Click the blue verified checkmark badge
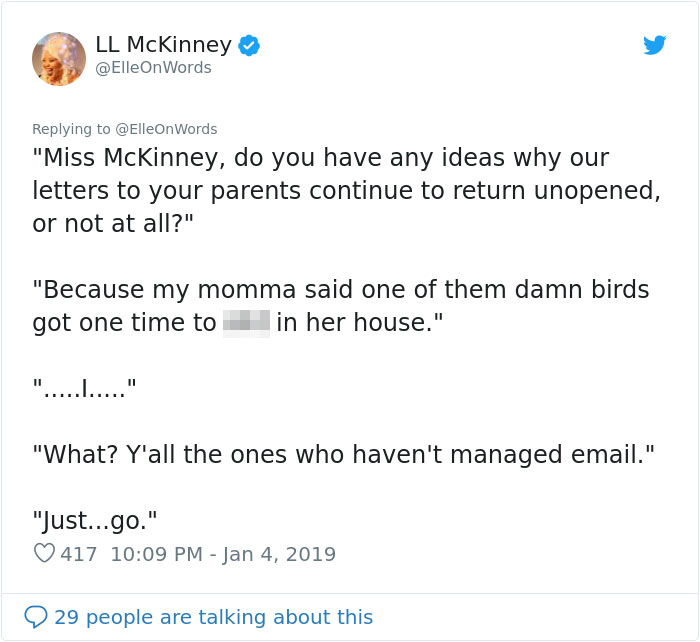This screenshot has height=642, width=700. [x=250, y=45]
